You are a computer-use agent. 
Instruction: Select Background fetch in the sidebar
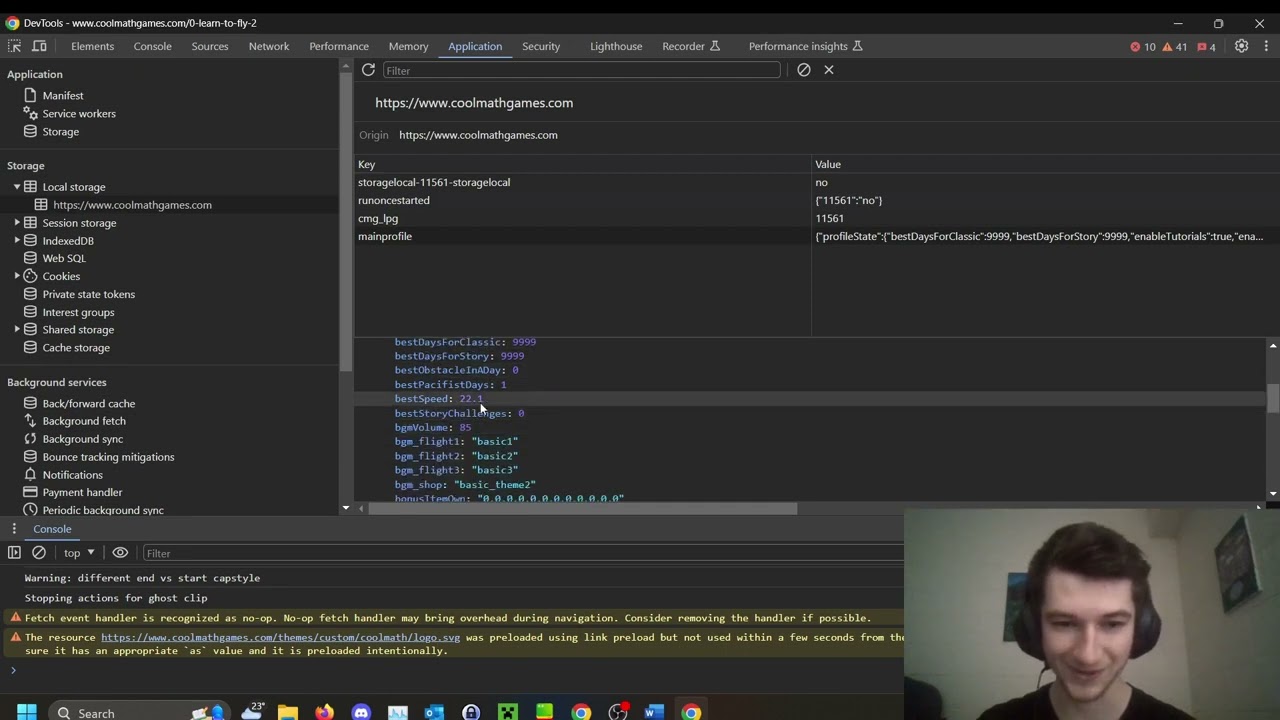(x=84, y=421)
